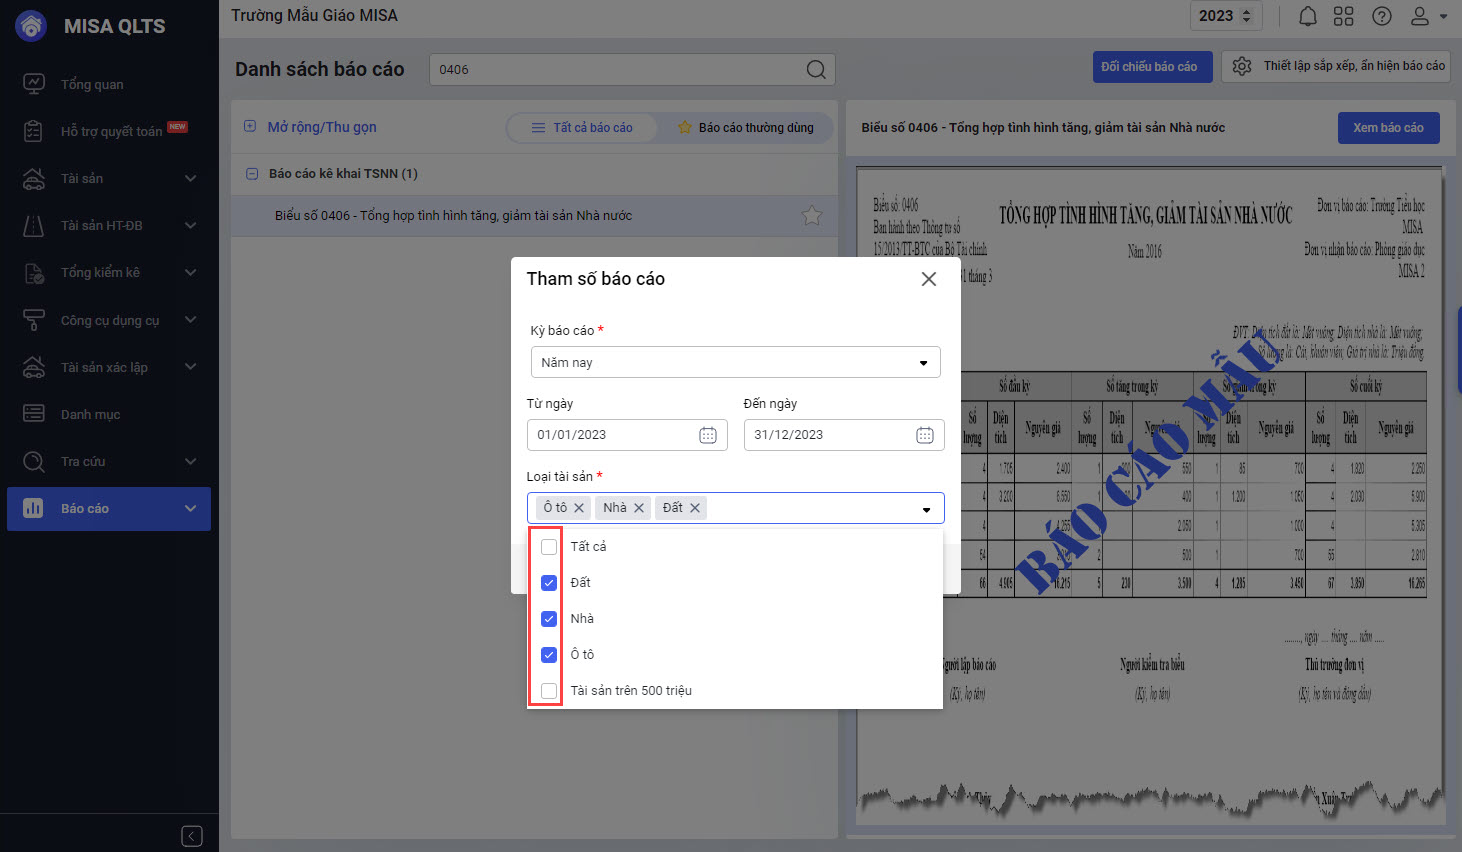Click the Đến ngày date field
The width and height of the screenshot is (1462, 852).
click(x=844, y=435)
